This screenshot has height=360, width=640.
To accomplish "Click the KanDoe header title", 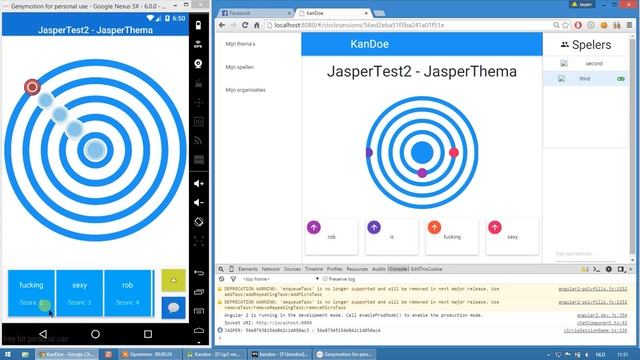I will pos(369,44).
